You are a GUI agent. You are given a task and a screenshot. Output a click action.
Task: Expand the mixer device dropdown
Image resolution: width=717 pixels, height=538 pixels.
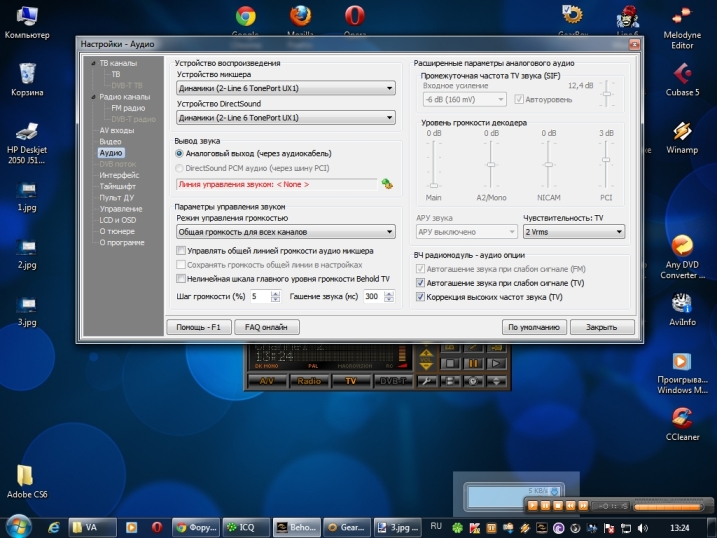click(285, 89)
